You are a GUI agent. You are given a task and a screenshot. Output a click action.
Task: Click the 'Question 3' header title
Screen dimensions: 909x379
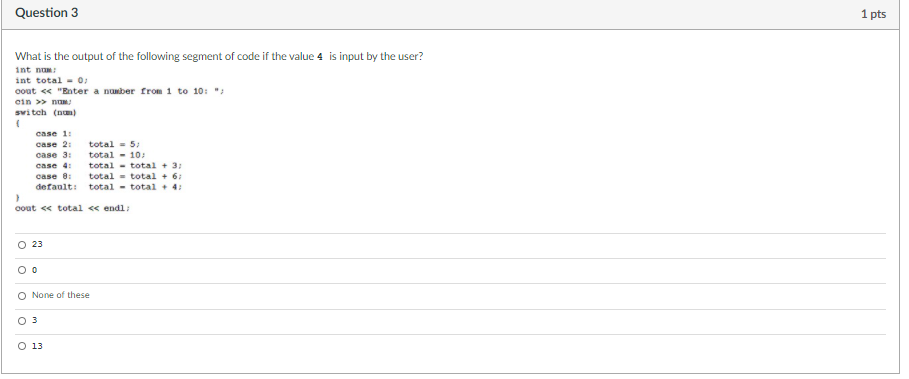(46, 13)
